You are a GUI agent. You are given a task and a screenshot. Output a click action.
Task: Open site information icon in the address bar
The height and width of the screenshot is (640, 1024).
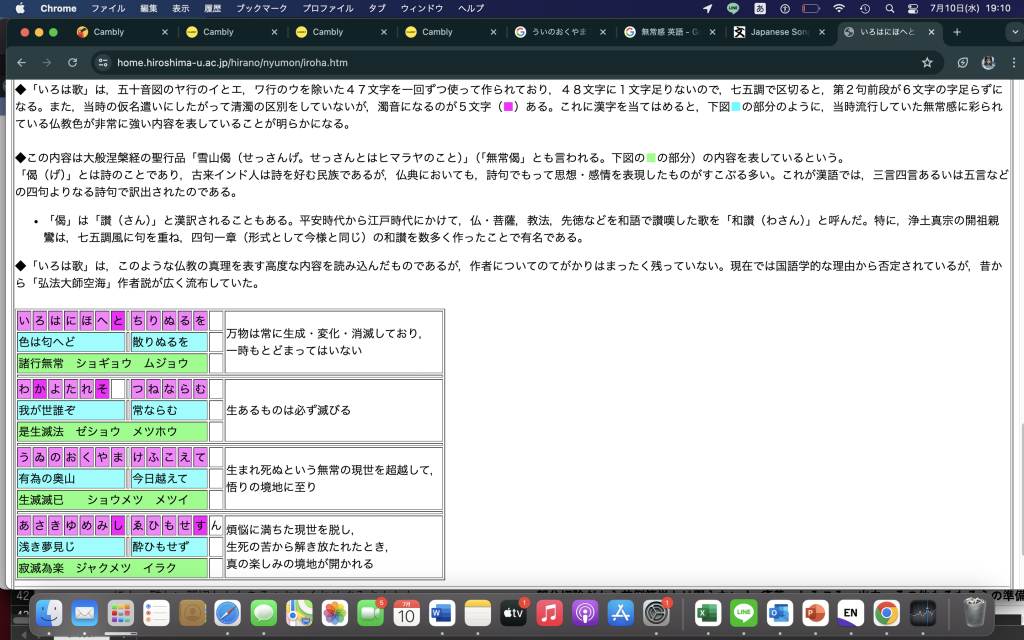pyautogui.click(x=104, y=62)
